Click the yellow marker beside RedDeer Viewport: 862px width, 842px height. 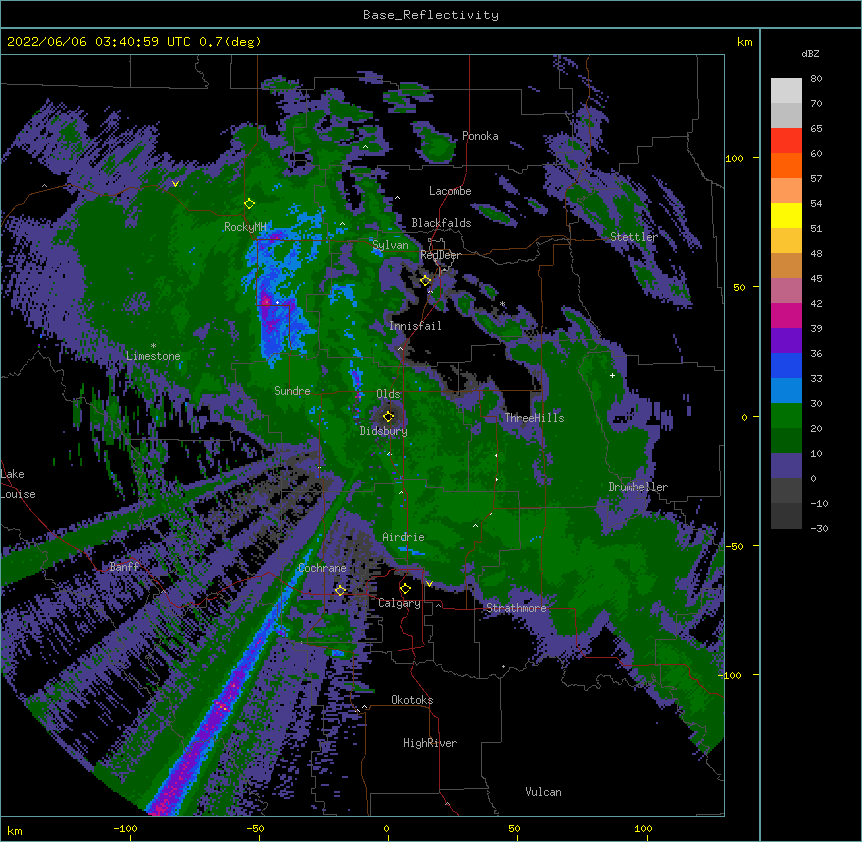pyautogui.click(x=426, y=280)
